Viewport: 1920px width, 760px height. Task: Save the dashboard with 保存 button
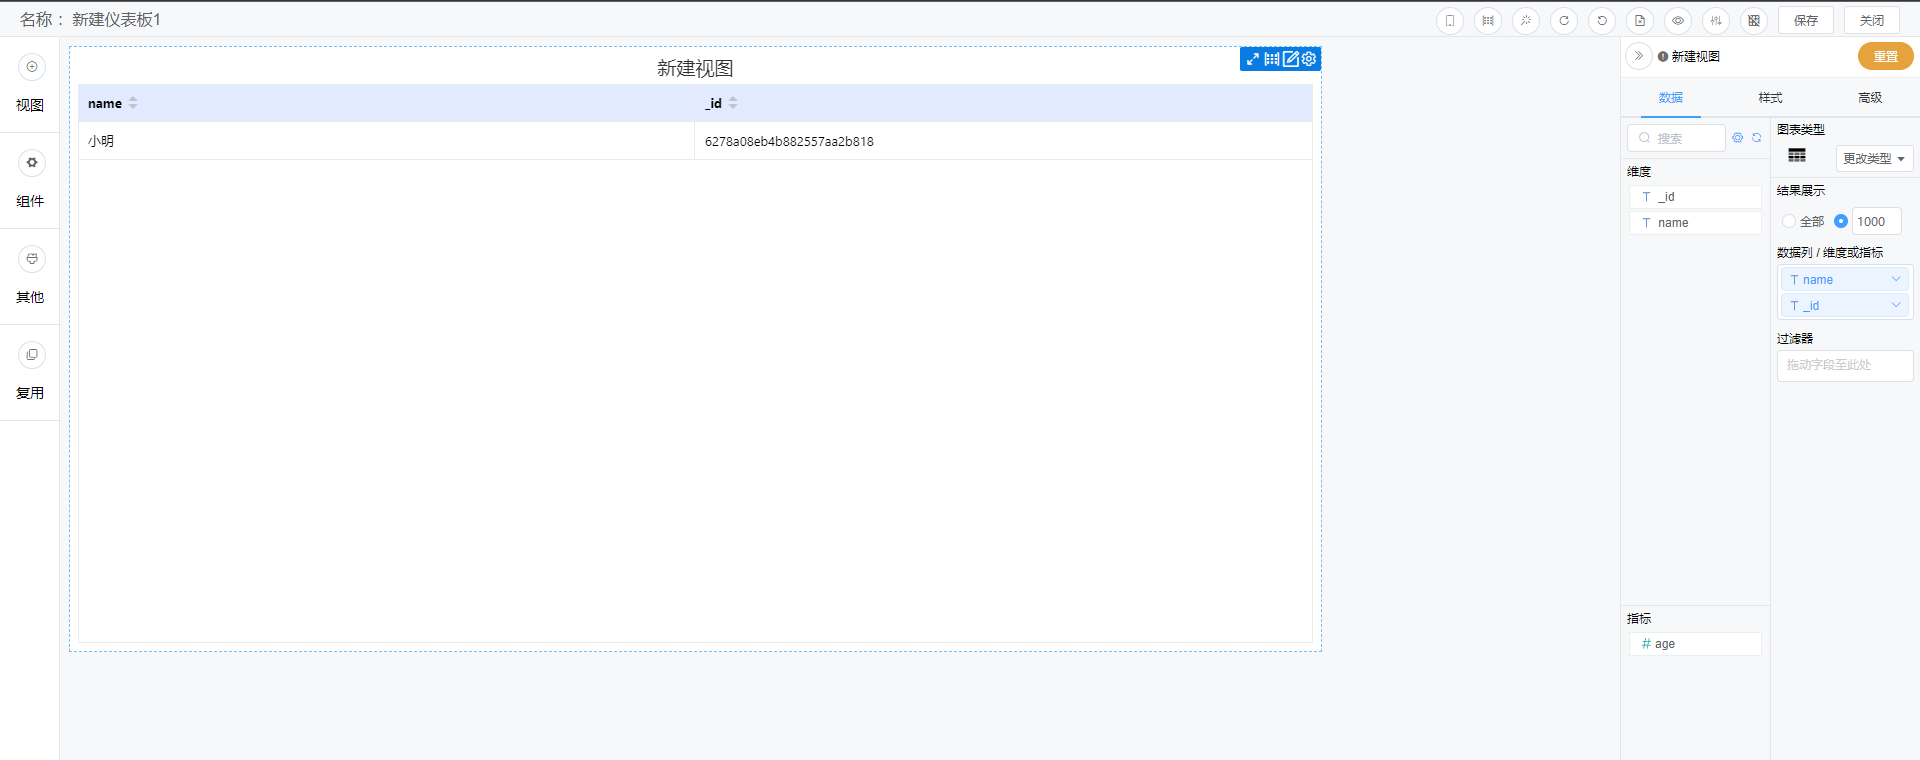pyautogui.click(x=1806, y=20)
